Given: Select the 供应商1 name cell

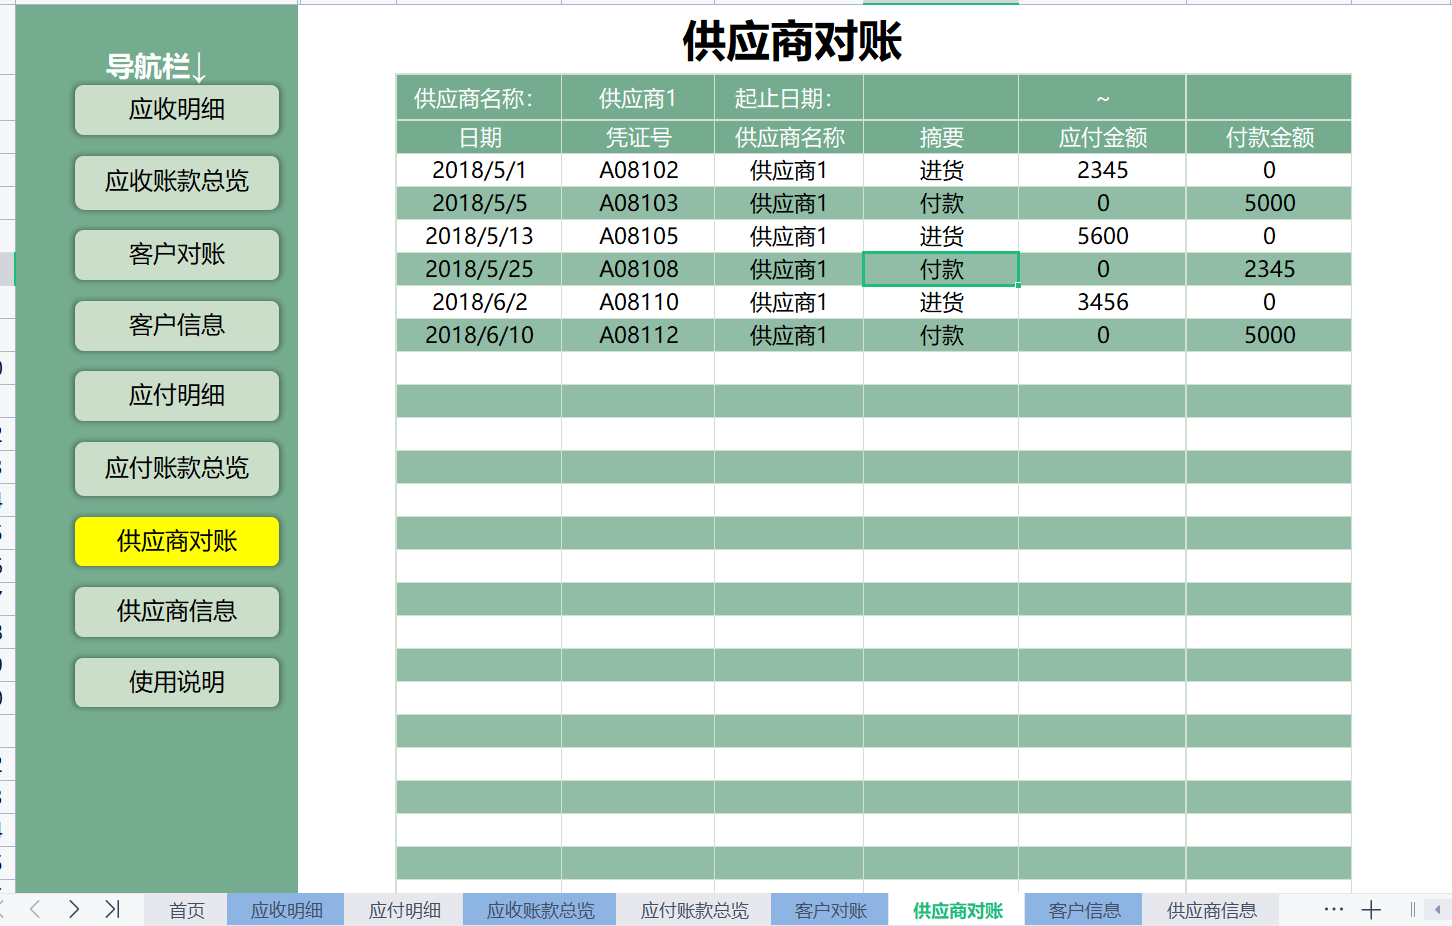Looking at the screenshot, I should pos(637,97).
